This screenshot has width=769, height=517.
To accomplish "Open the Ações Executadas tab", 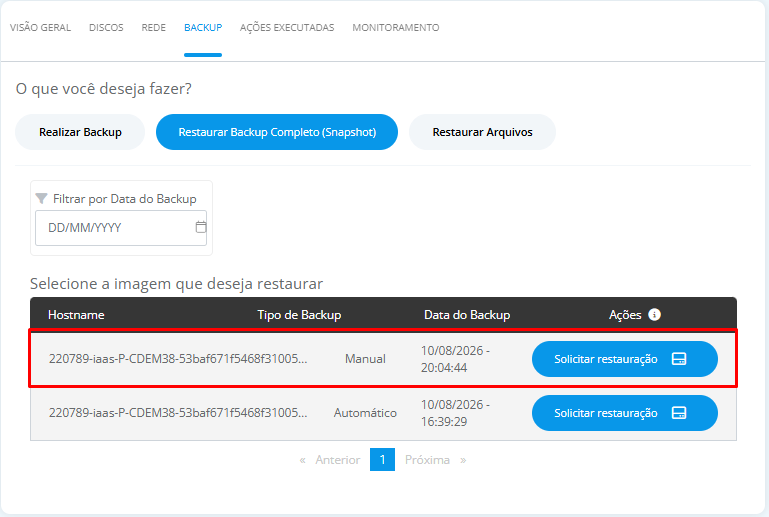I will 287,27.
